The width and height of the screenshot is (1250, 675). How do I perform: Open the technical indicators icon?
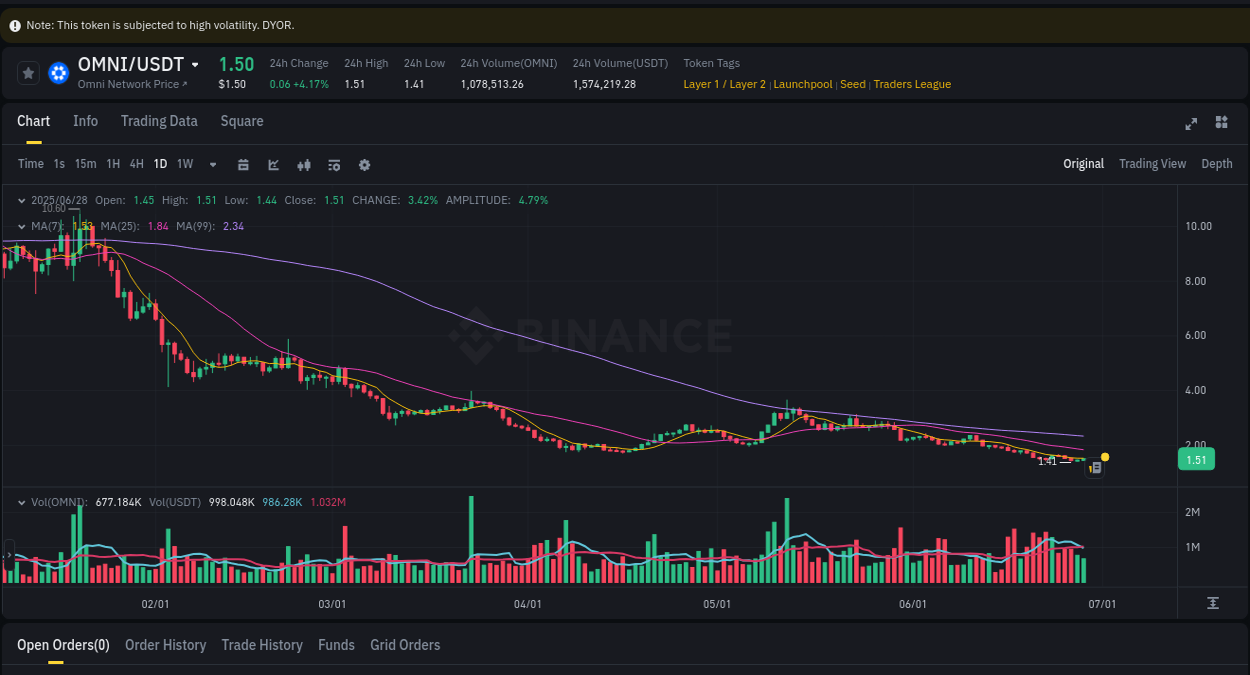pyautogui.click(x=304, y=164)
